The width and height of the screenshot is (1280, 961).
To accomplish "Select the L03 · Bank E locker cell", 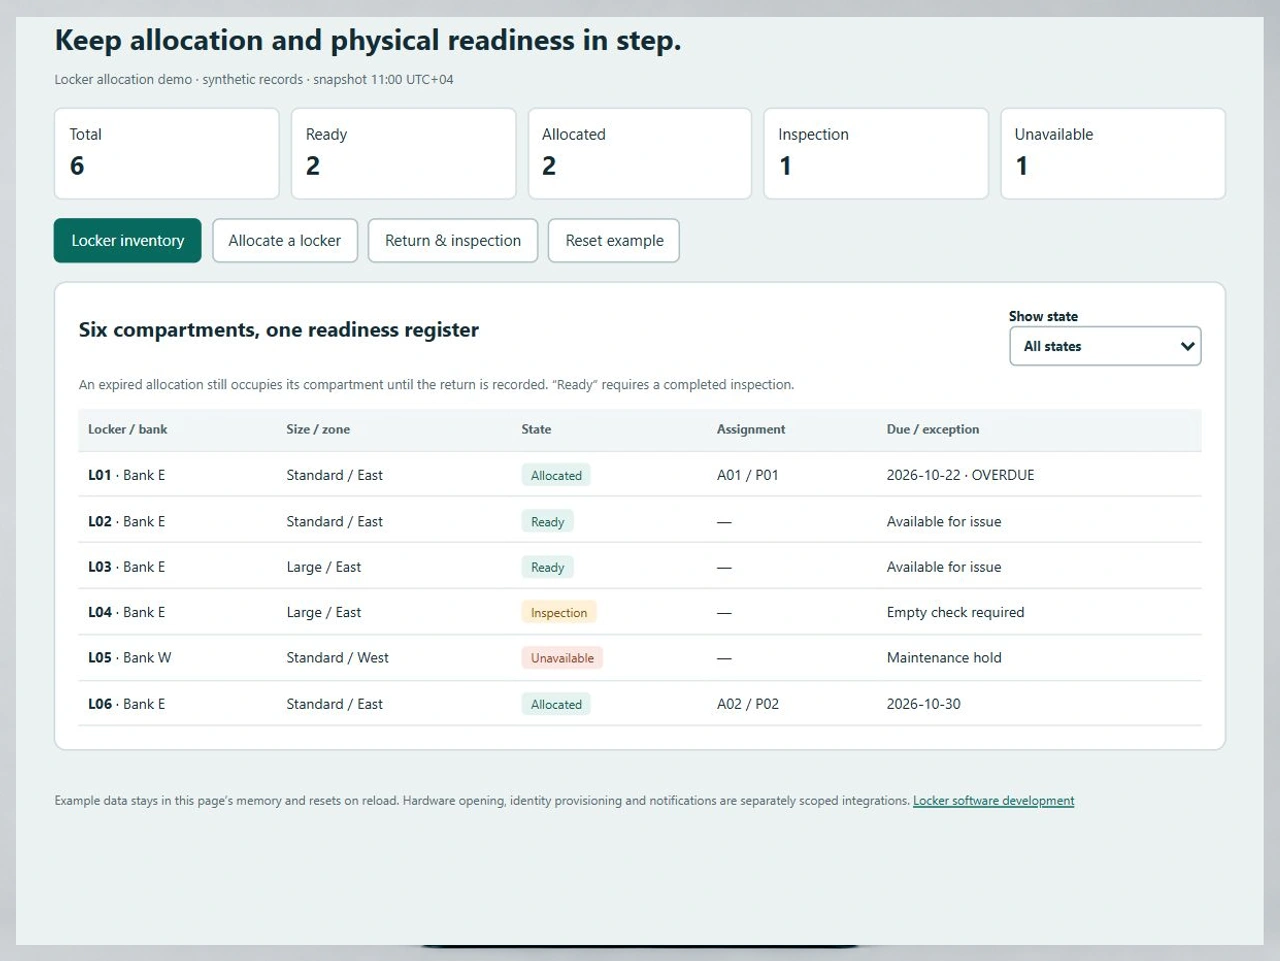I will point(127,567).
